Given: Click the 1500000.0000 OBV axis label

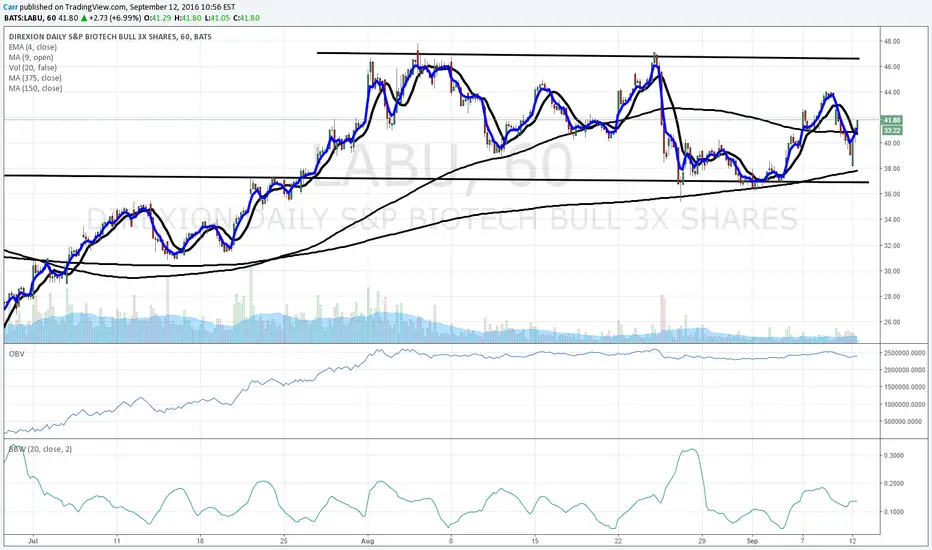Looking at the screenshot, I should pos(905,387).
